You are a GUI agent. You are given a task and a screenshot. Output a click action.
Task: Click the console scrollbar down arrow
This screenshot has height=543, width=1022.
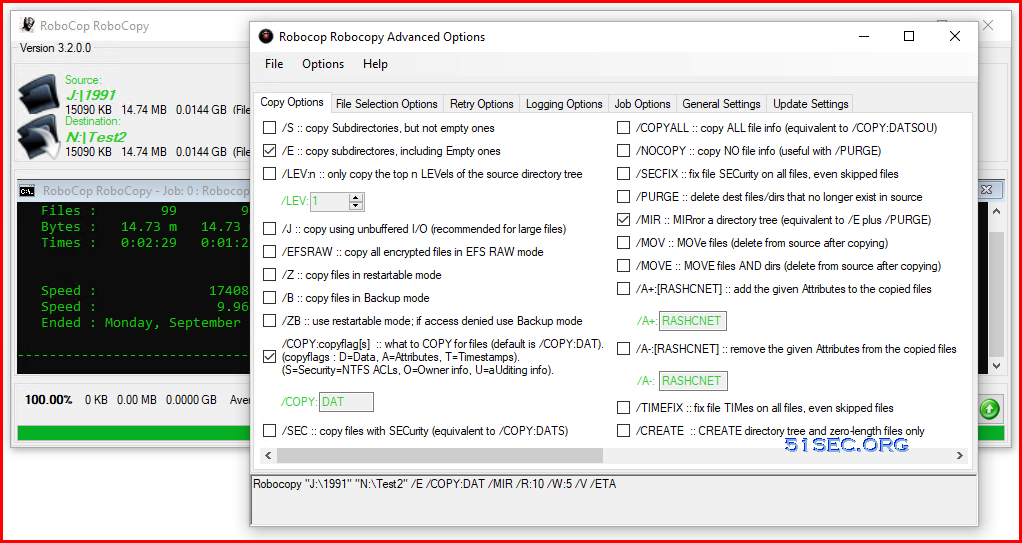pyautogui.click(x=995, y=366)
